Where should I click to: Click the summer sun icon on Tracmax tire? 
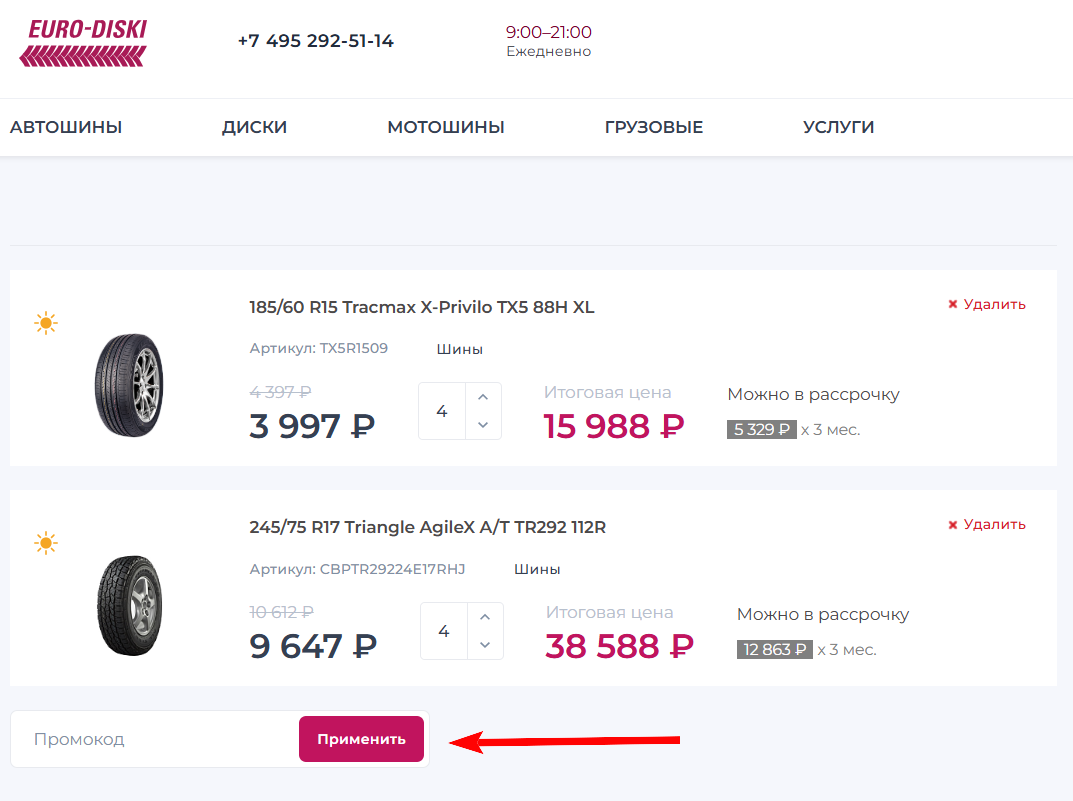pos(46,323)
